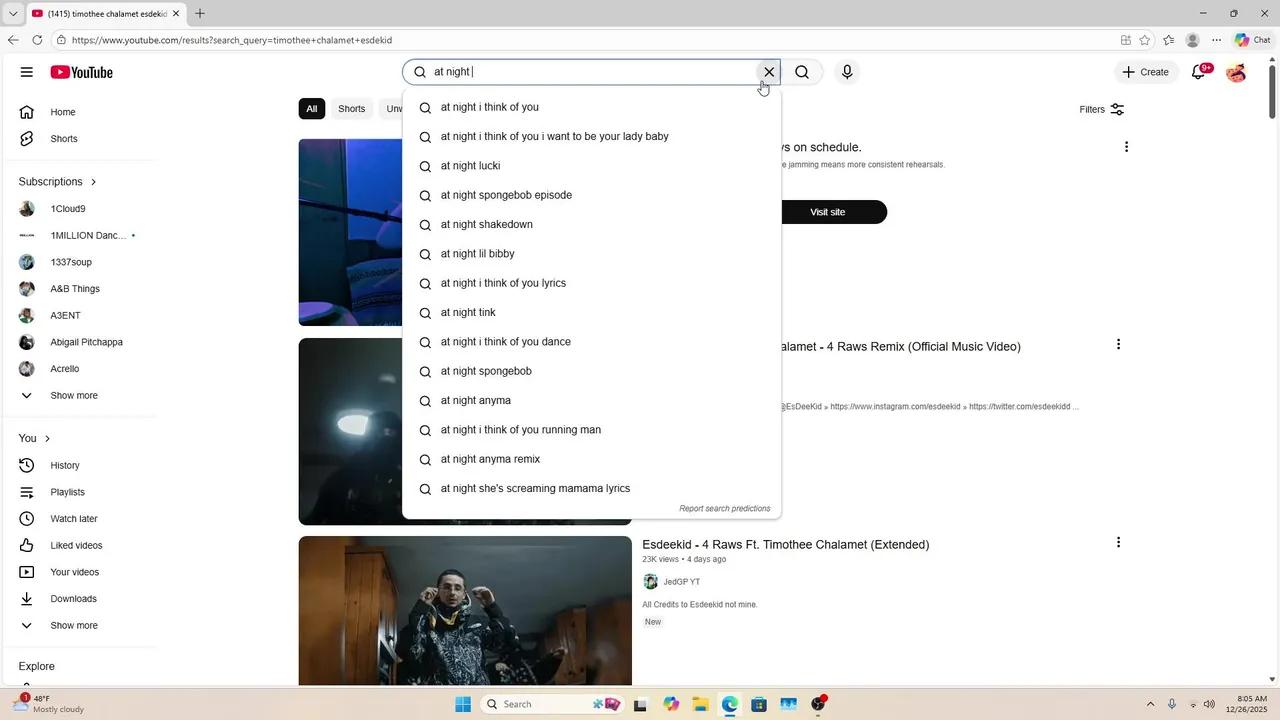
Task: Open the Windows Start menu
Action: 463,704
